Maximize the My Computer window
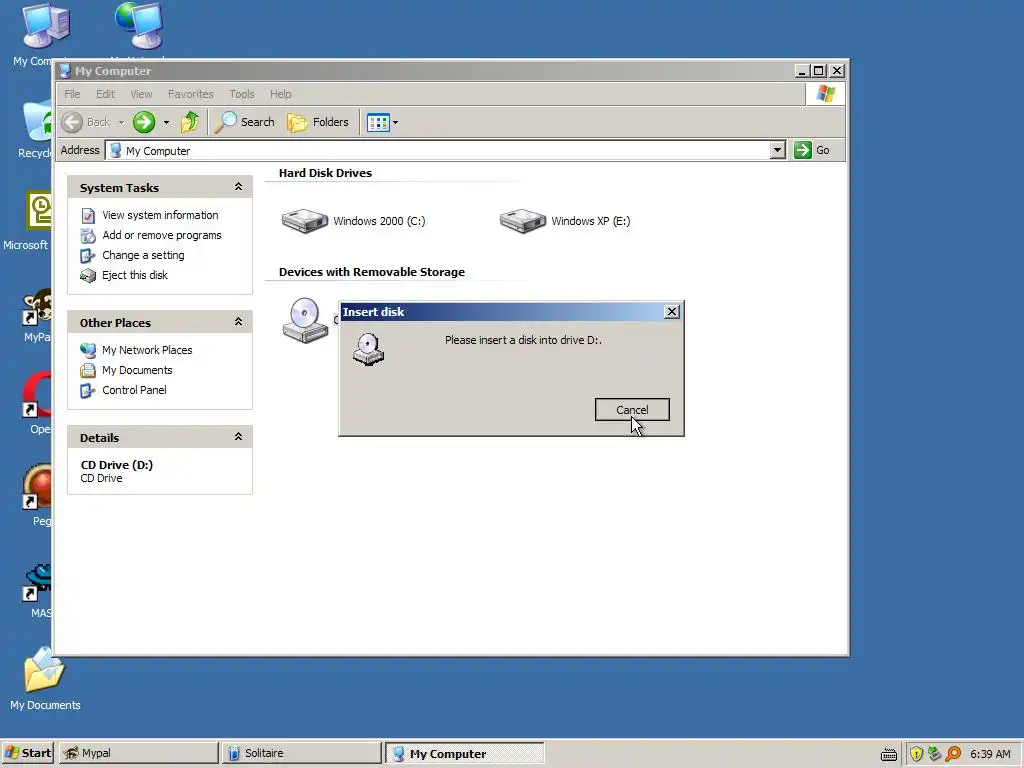This screenshot has width=1024, height=768. point(819,71)
